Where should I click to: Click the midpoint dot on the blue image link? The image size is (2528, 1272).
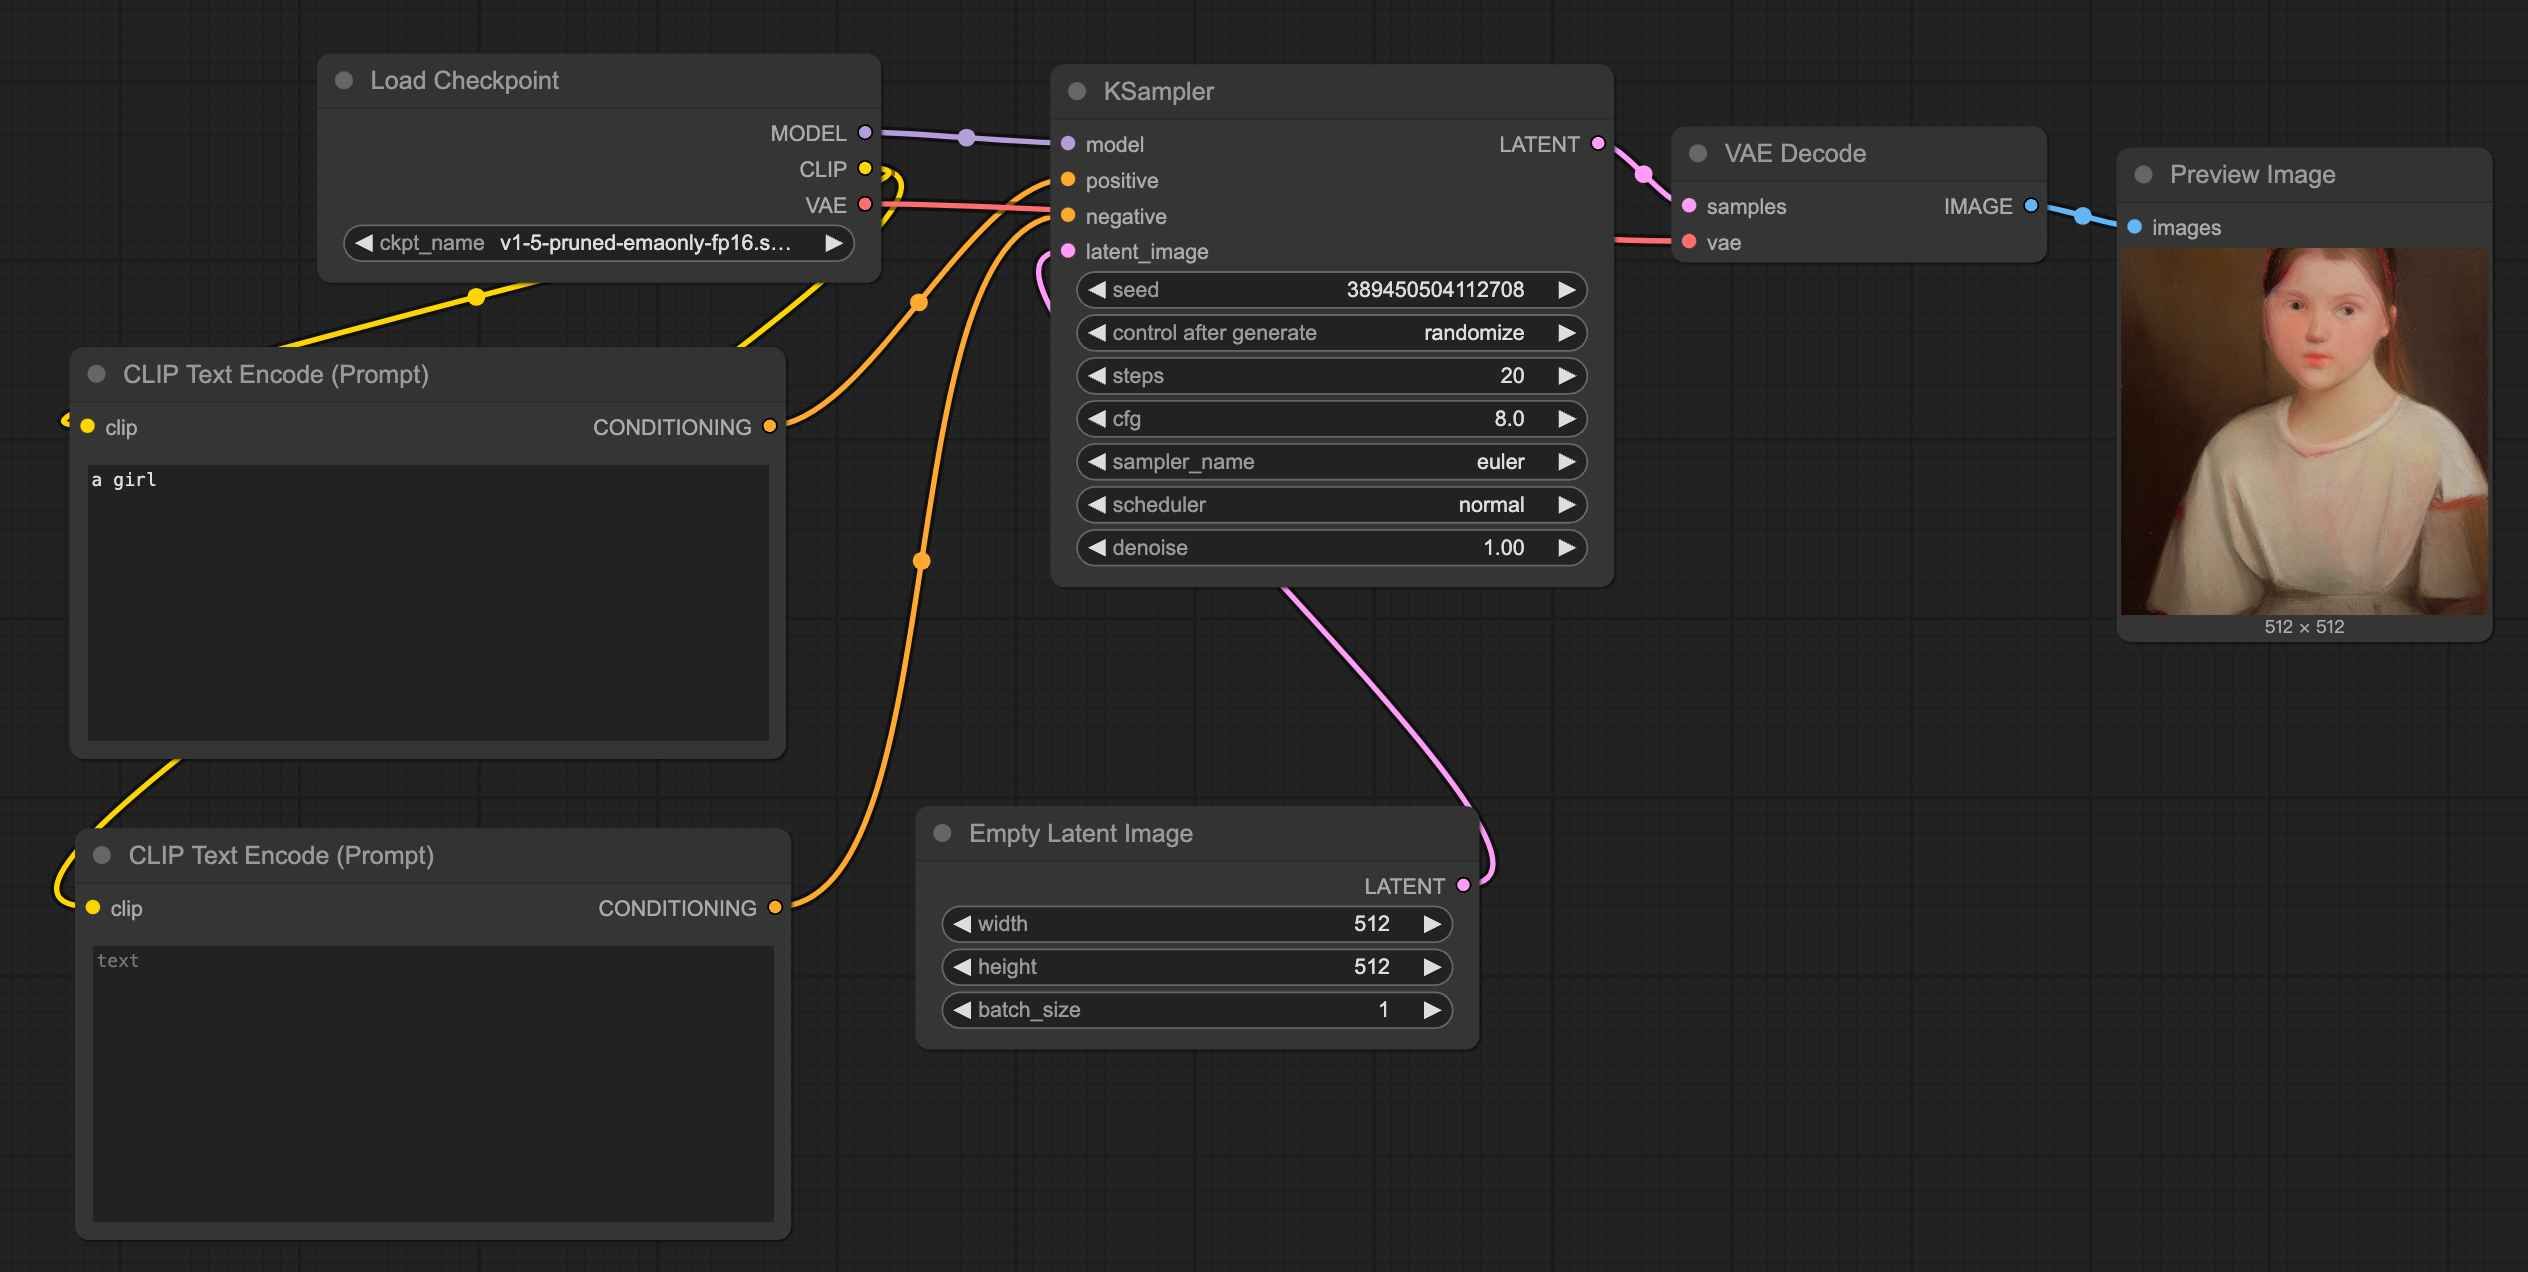point(2082,216)
